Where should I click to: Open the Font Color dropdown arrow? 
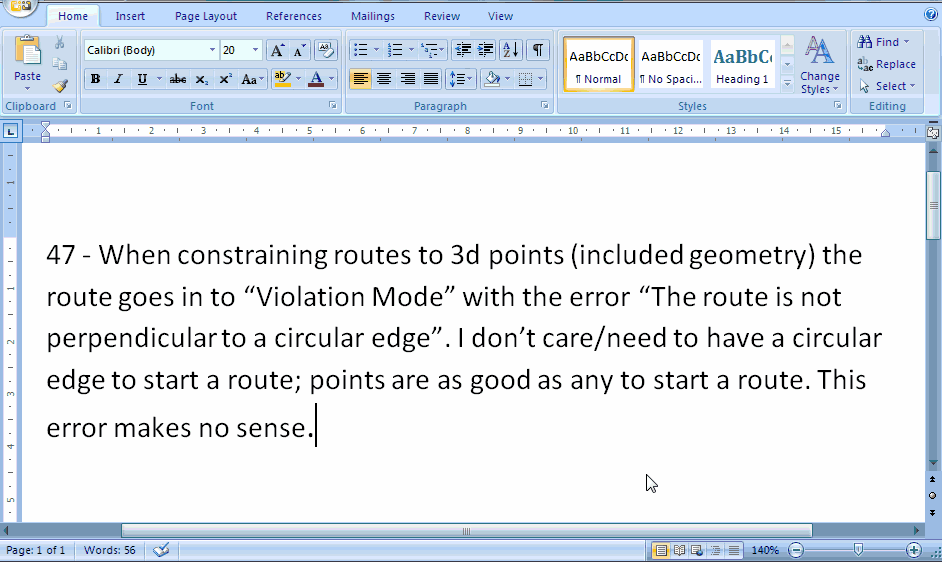tap(331, 79)
